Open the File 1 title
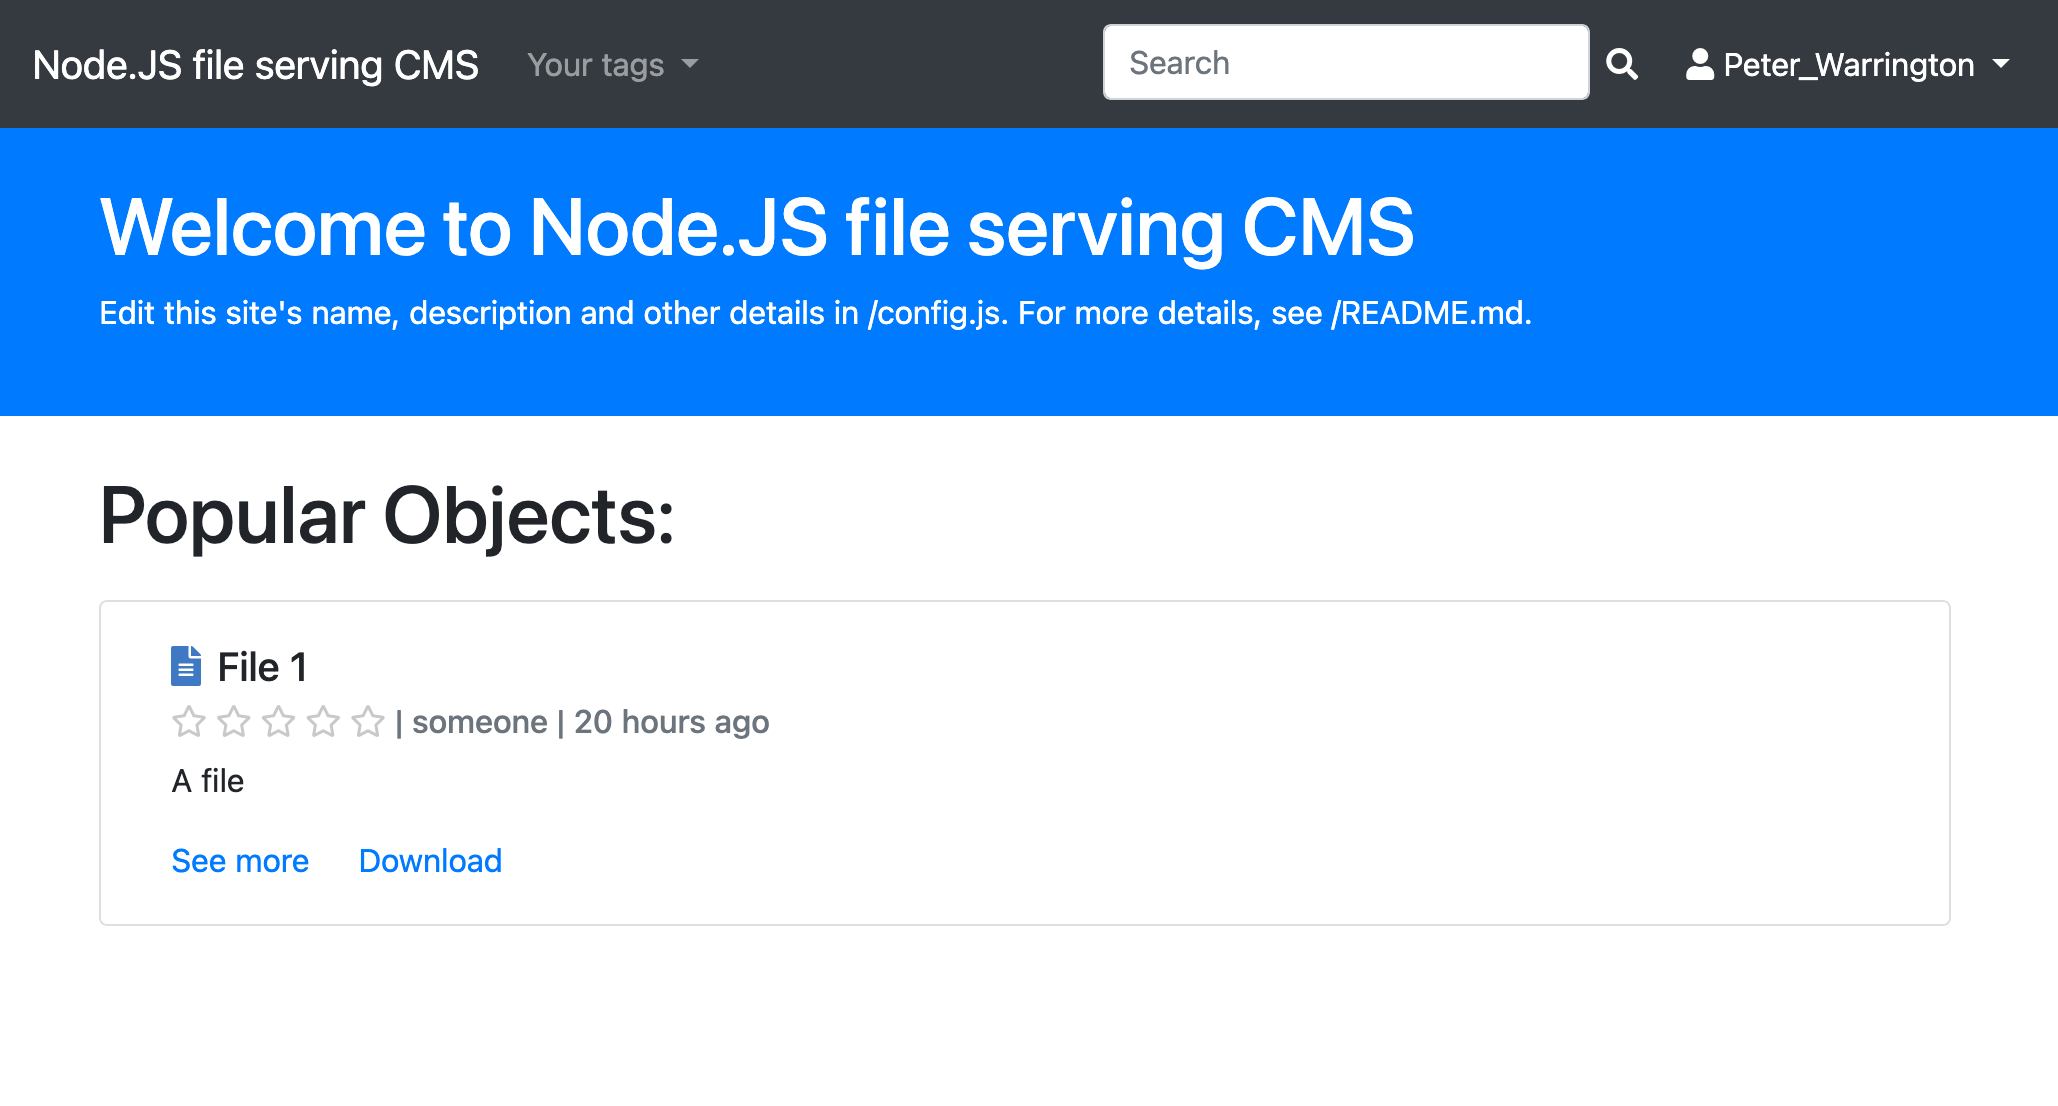 click(262, 667)
